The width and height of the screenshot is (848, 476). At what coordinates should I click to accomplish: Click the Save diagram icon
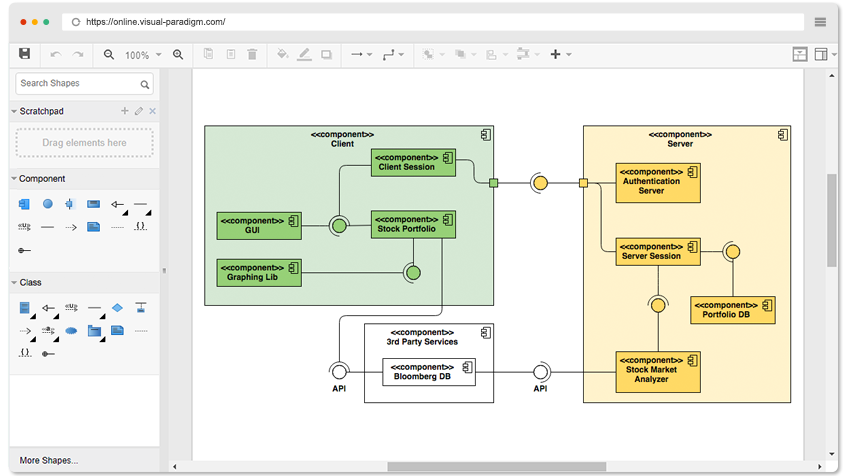point(24,54)
